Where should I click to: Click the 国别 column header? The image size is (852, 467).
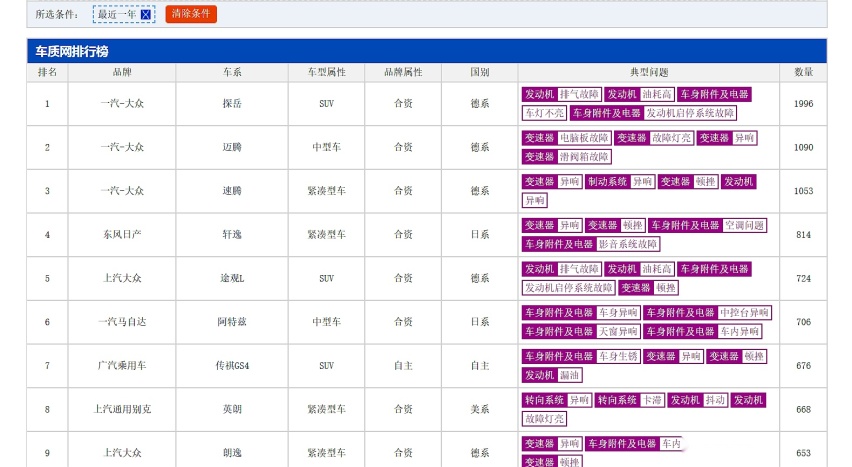click(479, 72)
